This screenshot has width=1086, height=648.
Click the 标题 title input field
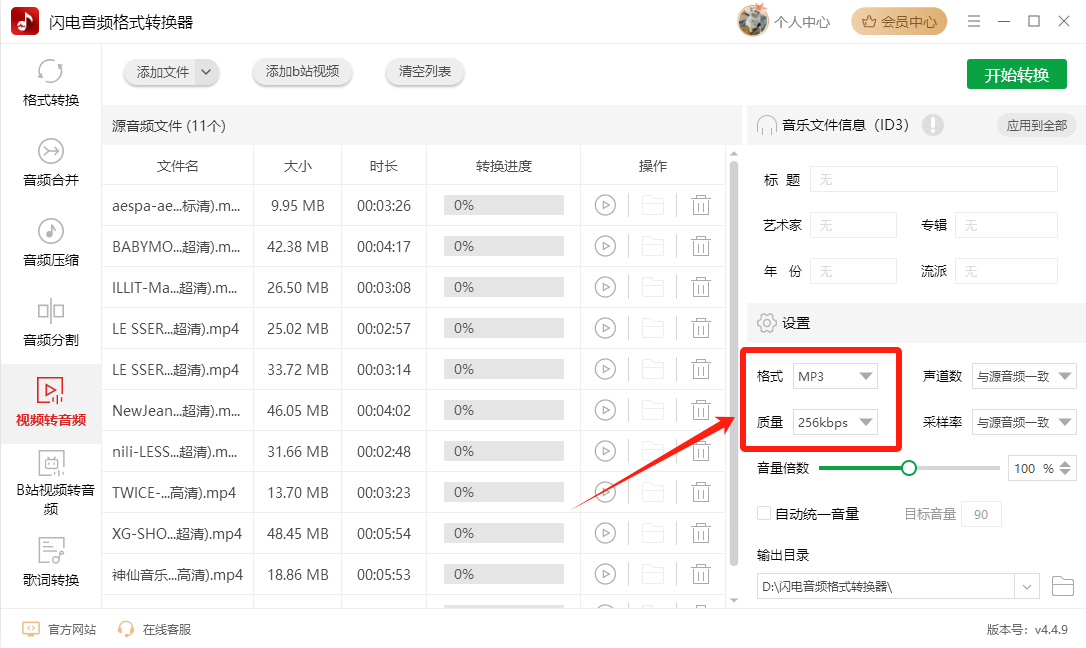[x=934, y=179]
